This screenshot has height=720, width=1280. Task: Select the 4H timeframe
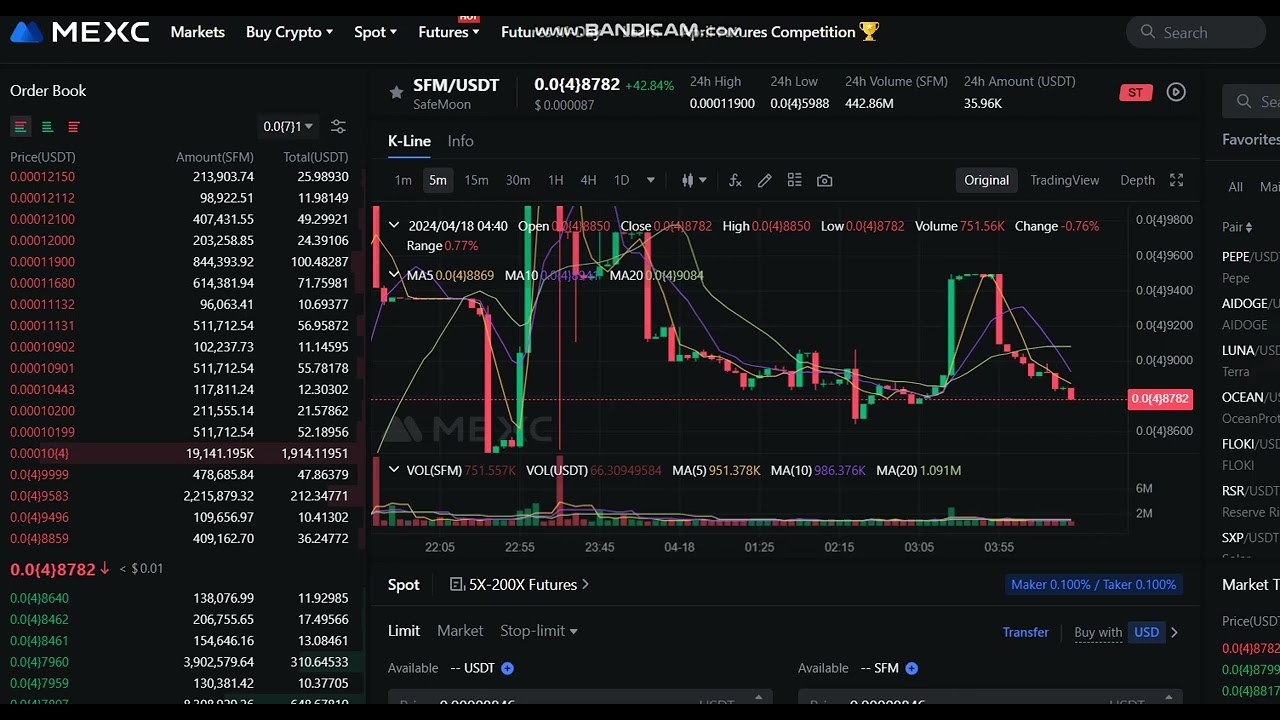pyautogui.click(x=588, y=180)
